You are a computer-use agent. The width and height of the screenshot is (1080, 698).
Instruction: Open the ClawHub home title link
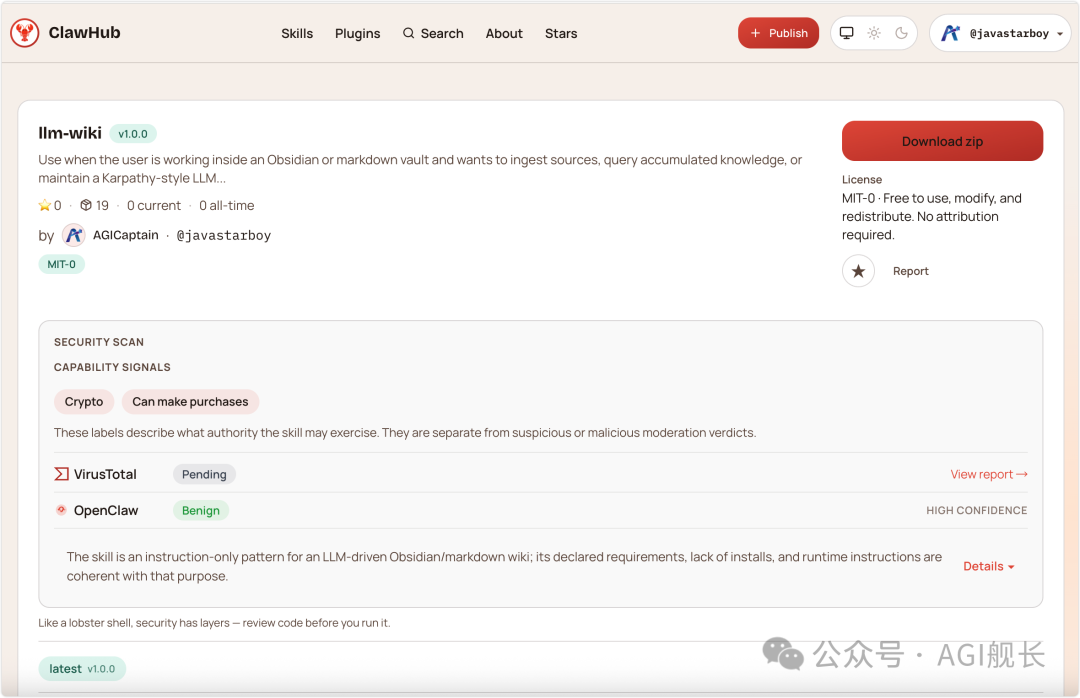(x=84, y=33)
